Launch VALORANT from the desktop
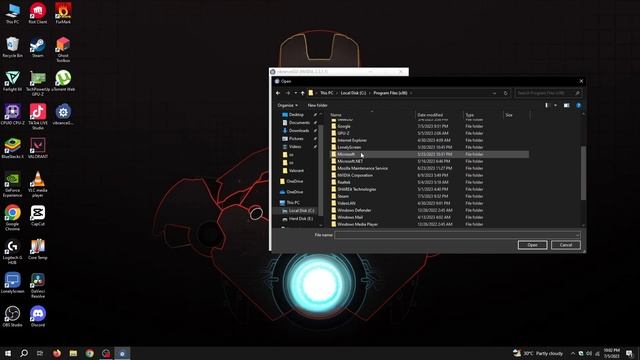This screenshot has width=640, height=360. [x=38, y=148]
